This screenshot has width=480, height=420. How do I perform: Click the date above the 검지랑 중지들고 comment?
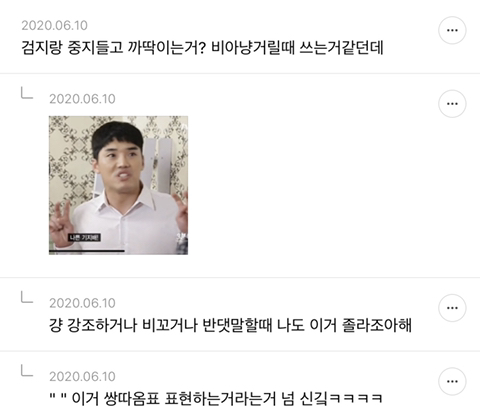tap(55, 25)
